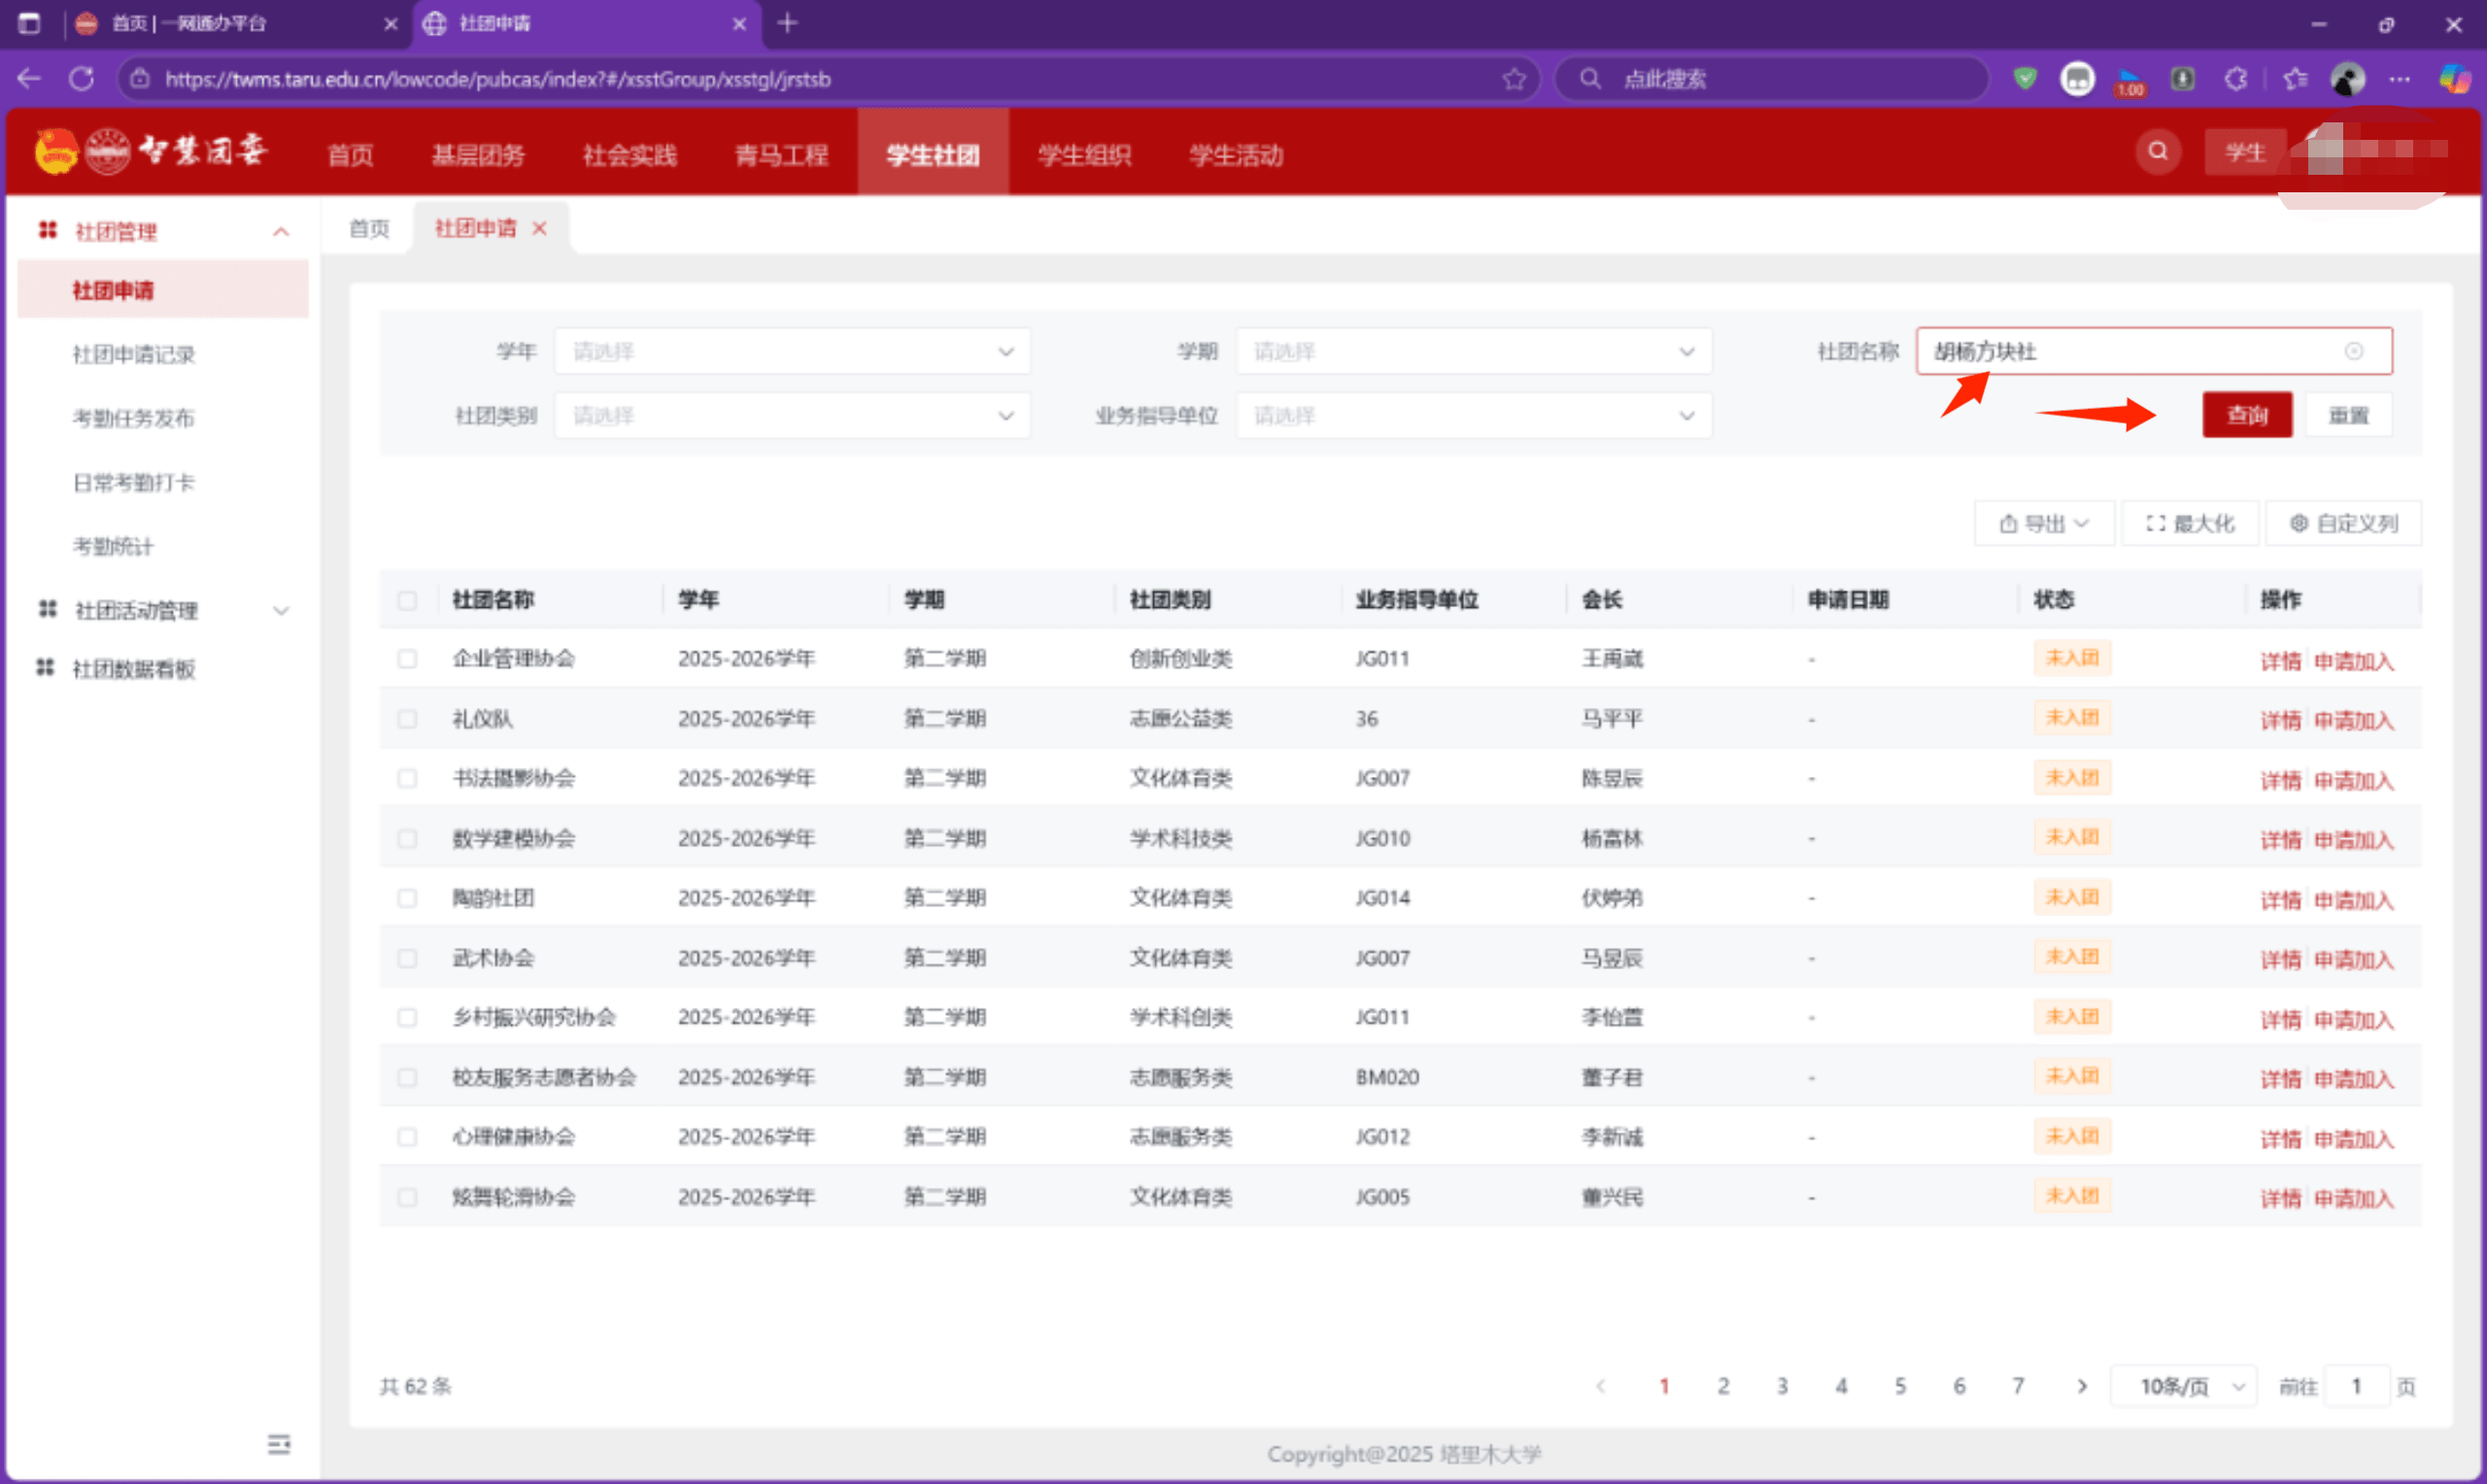Click the browser refresh icon
Screen dimensions: 2487x1484
pos(81,79)
